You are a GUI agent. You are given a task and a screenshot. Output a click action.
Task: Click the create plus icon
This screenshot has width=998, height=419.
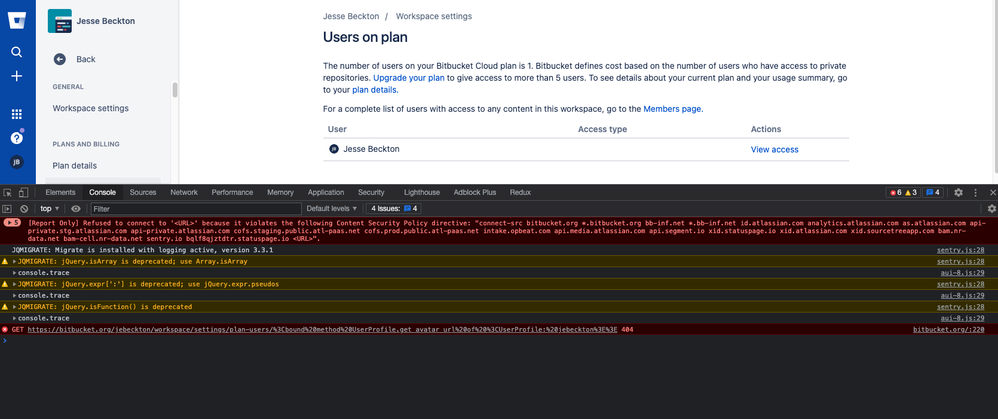coord(17,76)
